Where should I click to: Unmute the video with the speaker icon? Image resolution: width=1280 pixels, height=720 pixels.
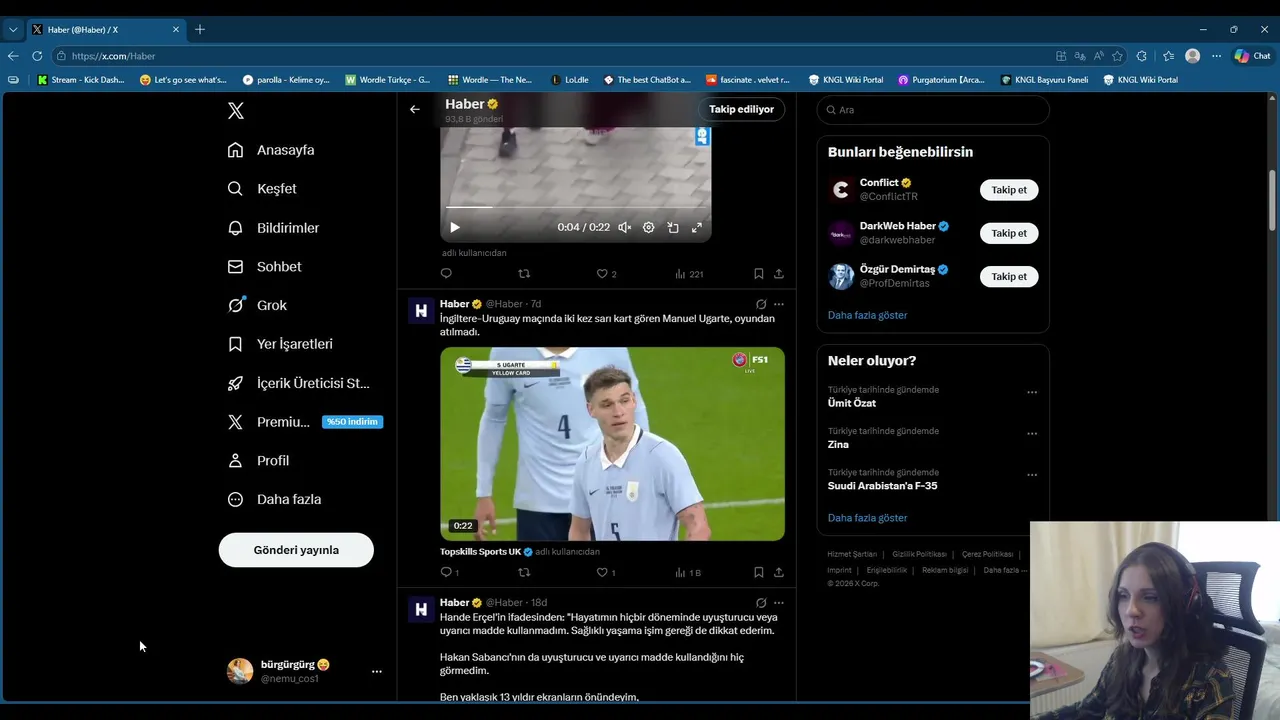(x=624, y=227)
